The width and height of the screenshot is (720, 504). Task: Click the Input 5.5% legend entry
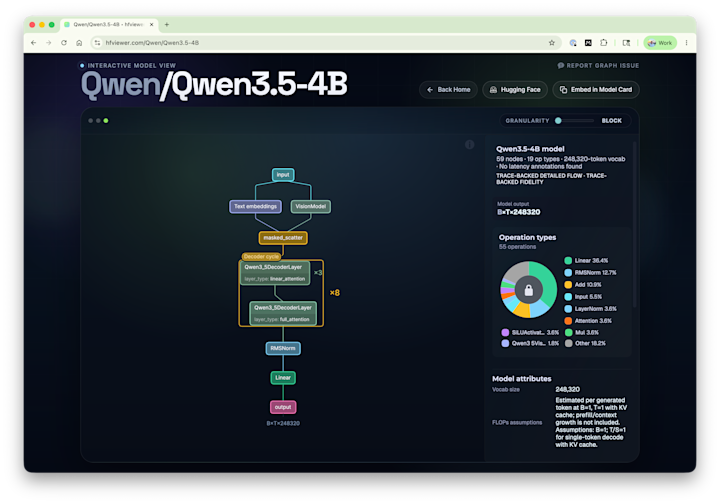point(583,297)
